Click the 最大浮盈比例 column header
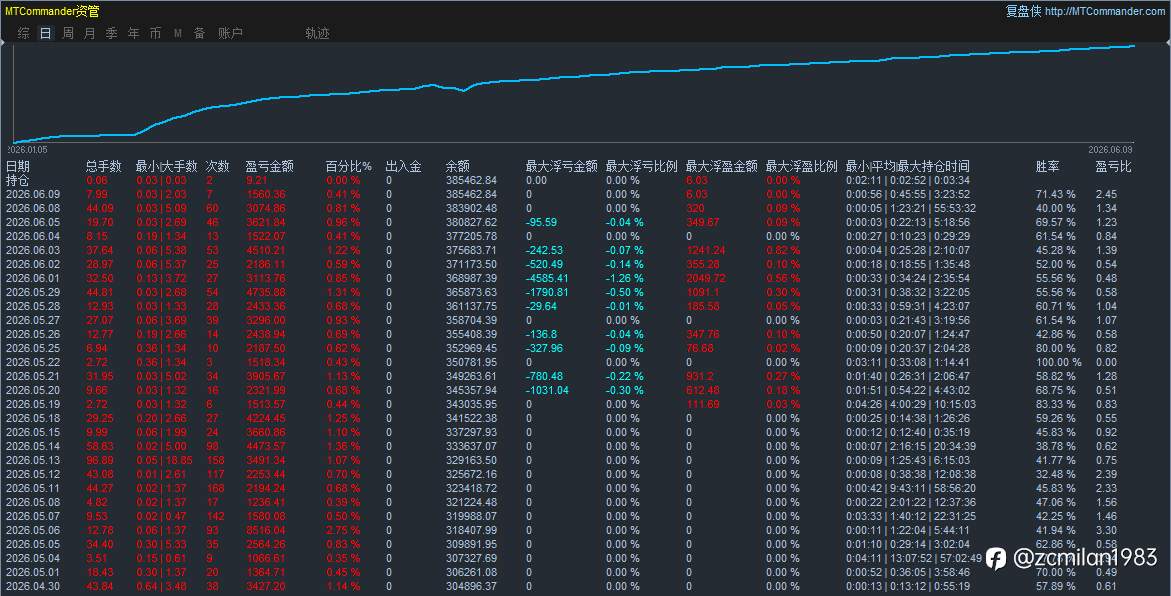Image resolution: width=1171 pixels, height=596 pixels. click(801, 166)
